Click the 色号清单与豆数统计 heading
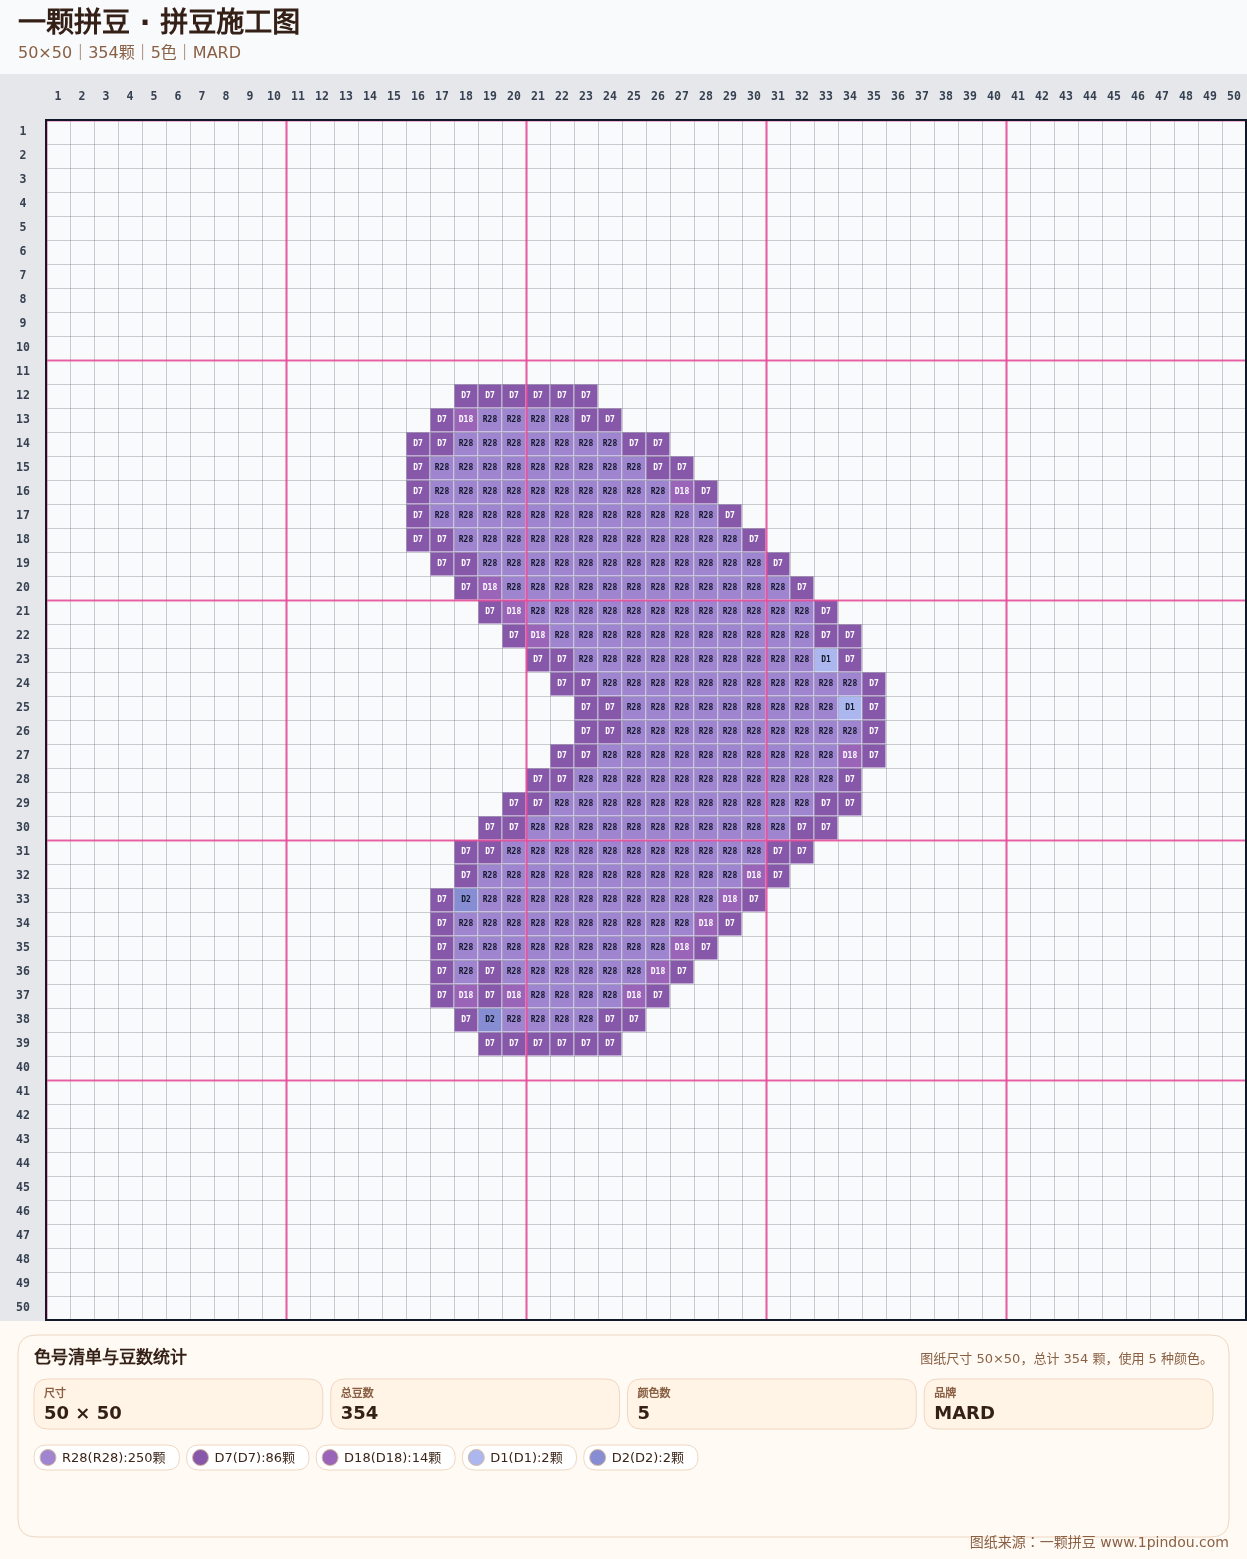The width and height of the screenshot is (1247, 1559). (110, 1357)
